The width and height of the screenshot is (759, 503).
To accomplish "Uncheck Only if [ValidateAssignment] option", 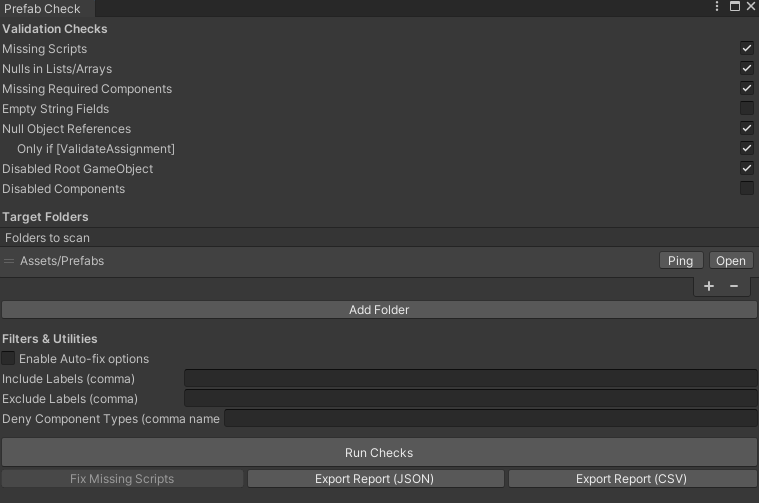I will click(x=747, y=148).
